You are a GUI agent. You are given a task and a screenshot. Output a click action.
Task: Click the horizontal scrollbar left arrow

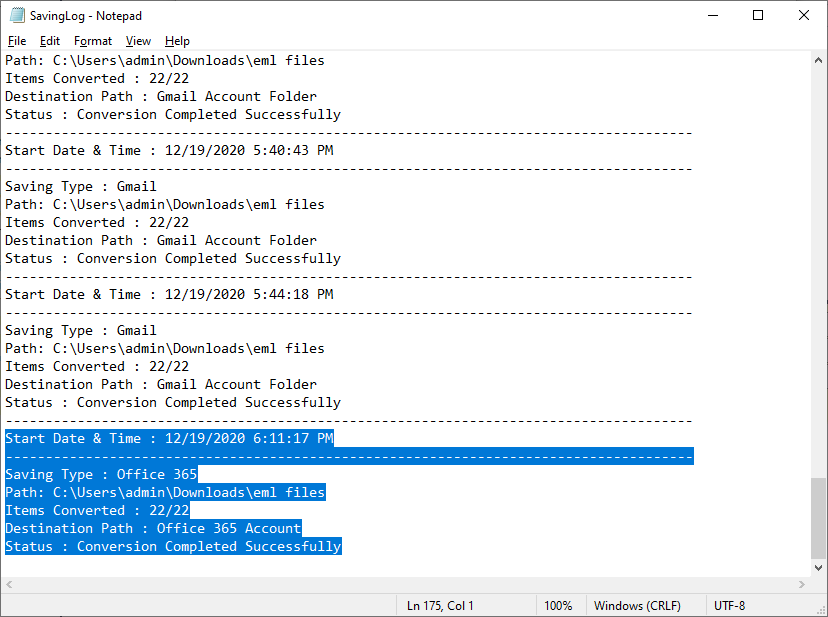9,585
